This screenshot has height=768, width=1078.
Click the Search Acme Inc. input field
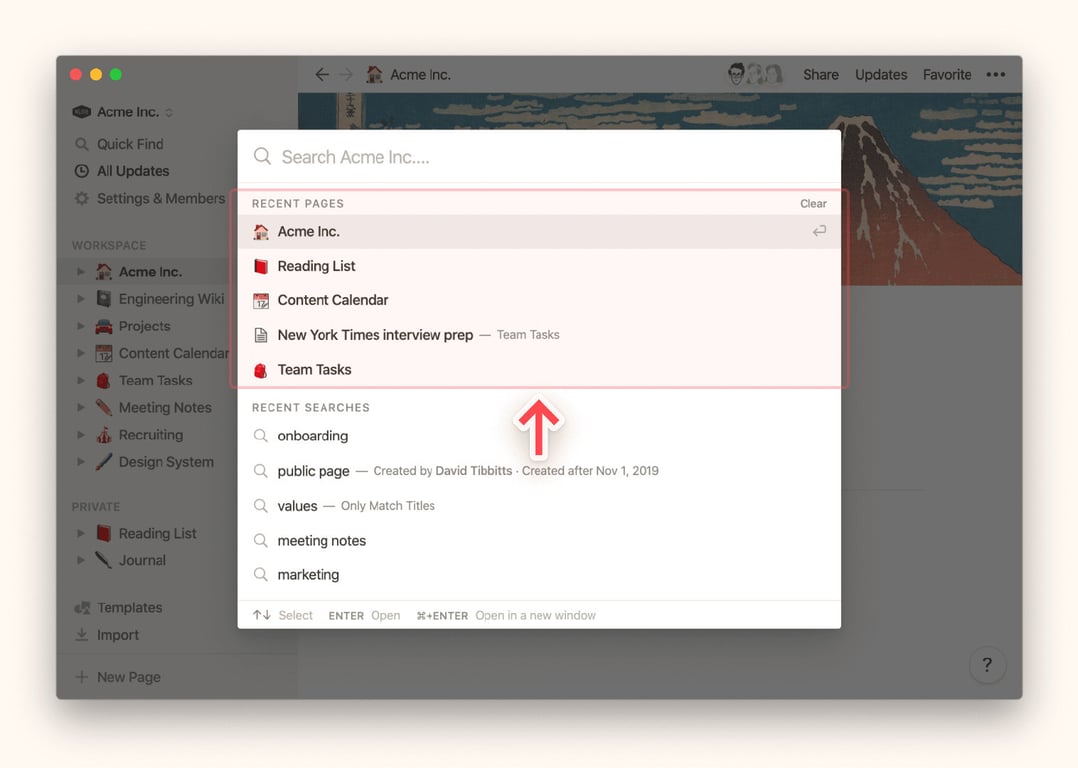click(x=540, y=157)
